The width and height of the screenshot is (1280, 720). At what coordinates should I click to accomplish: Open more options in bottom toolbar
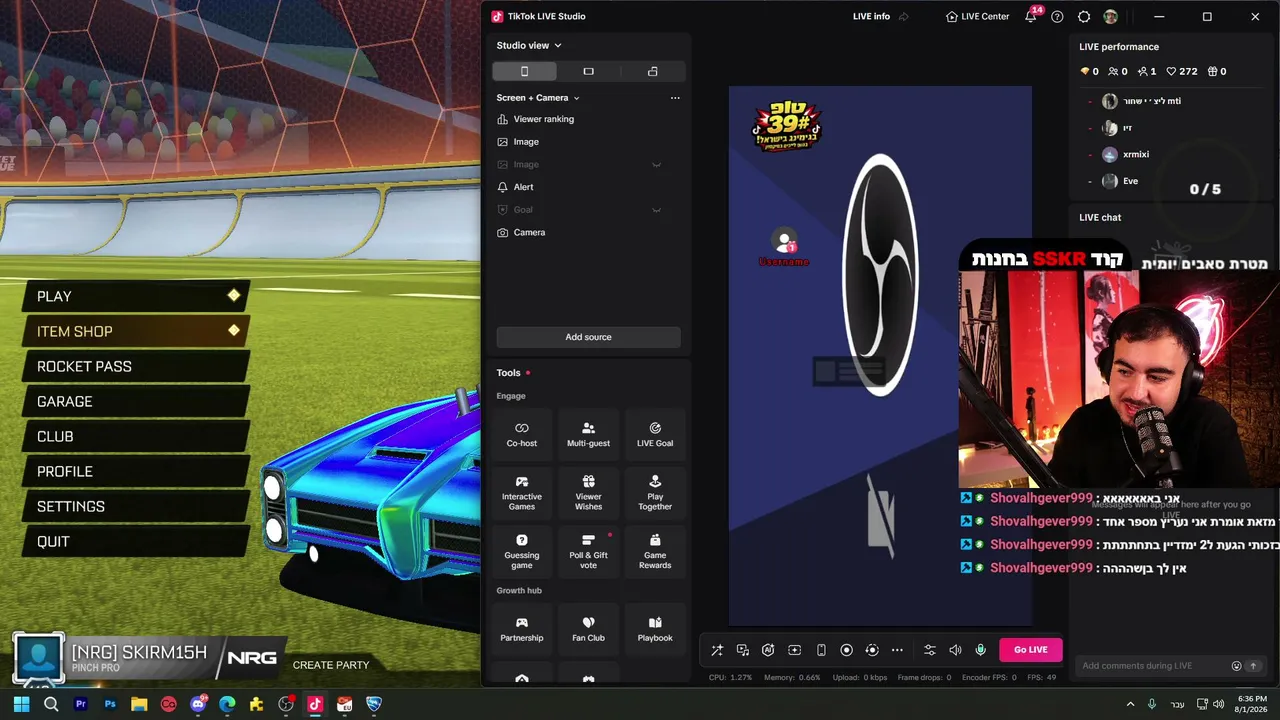click(897, 650)
